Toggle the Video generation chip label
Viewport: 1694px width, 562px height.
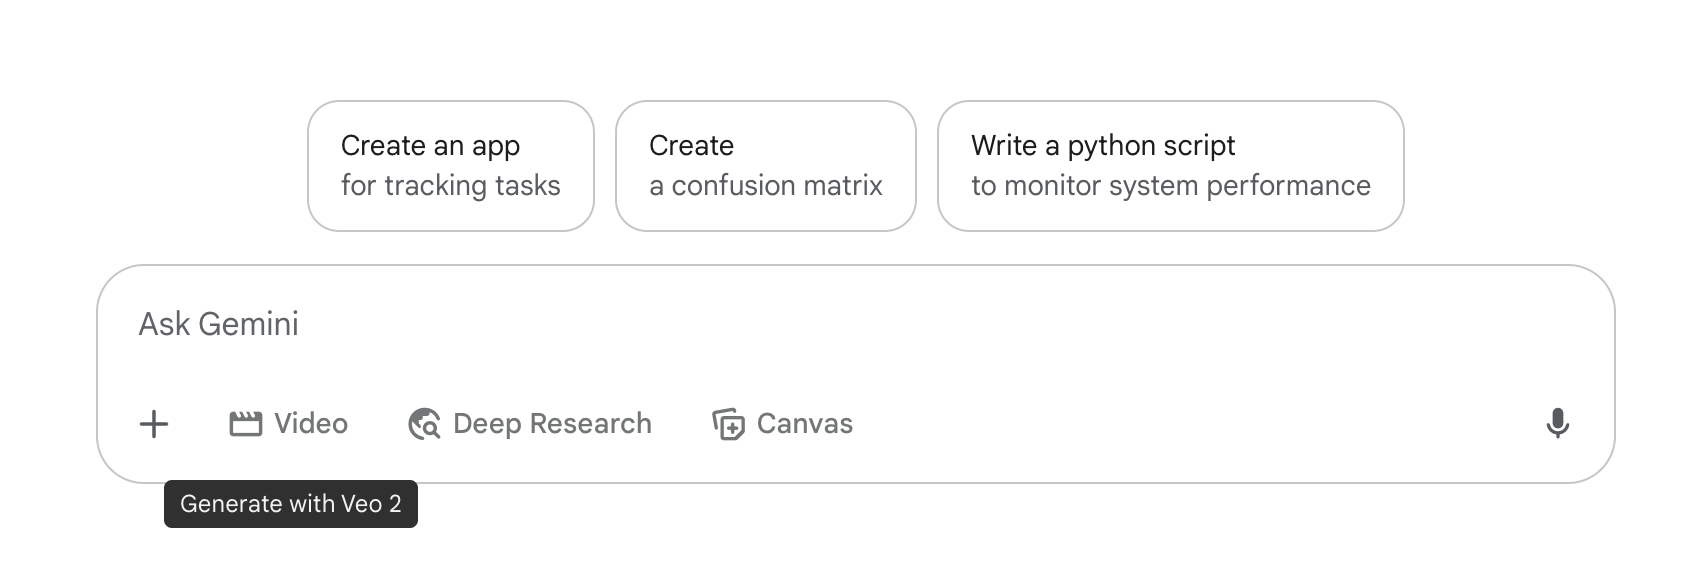tap(311, 424)
